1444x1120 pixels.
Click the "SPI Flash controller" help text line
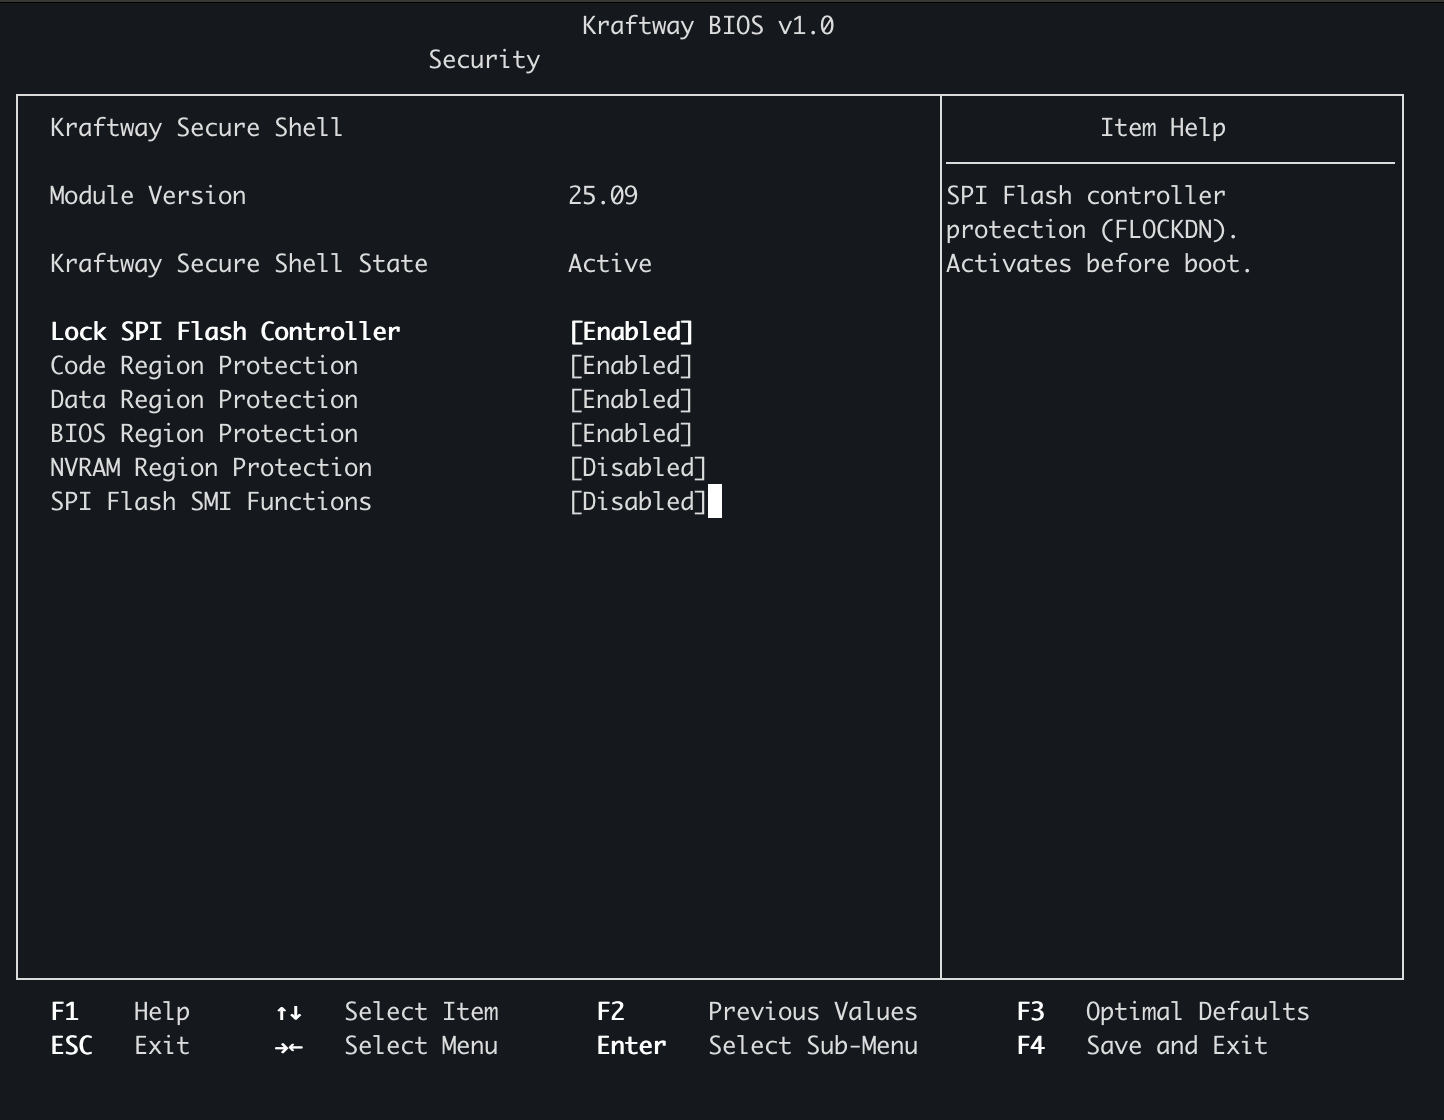1086,196
